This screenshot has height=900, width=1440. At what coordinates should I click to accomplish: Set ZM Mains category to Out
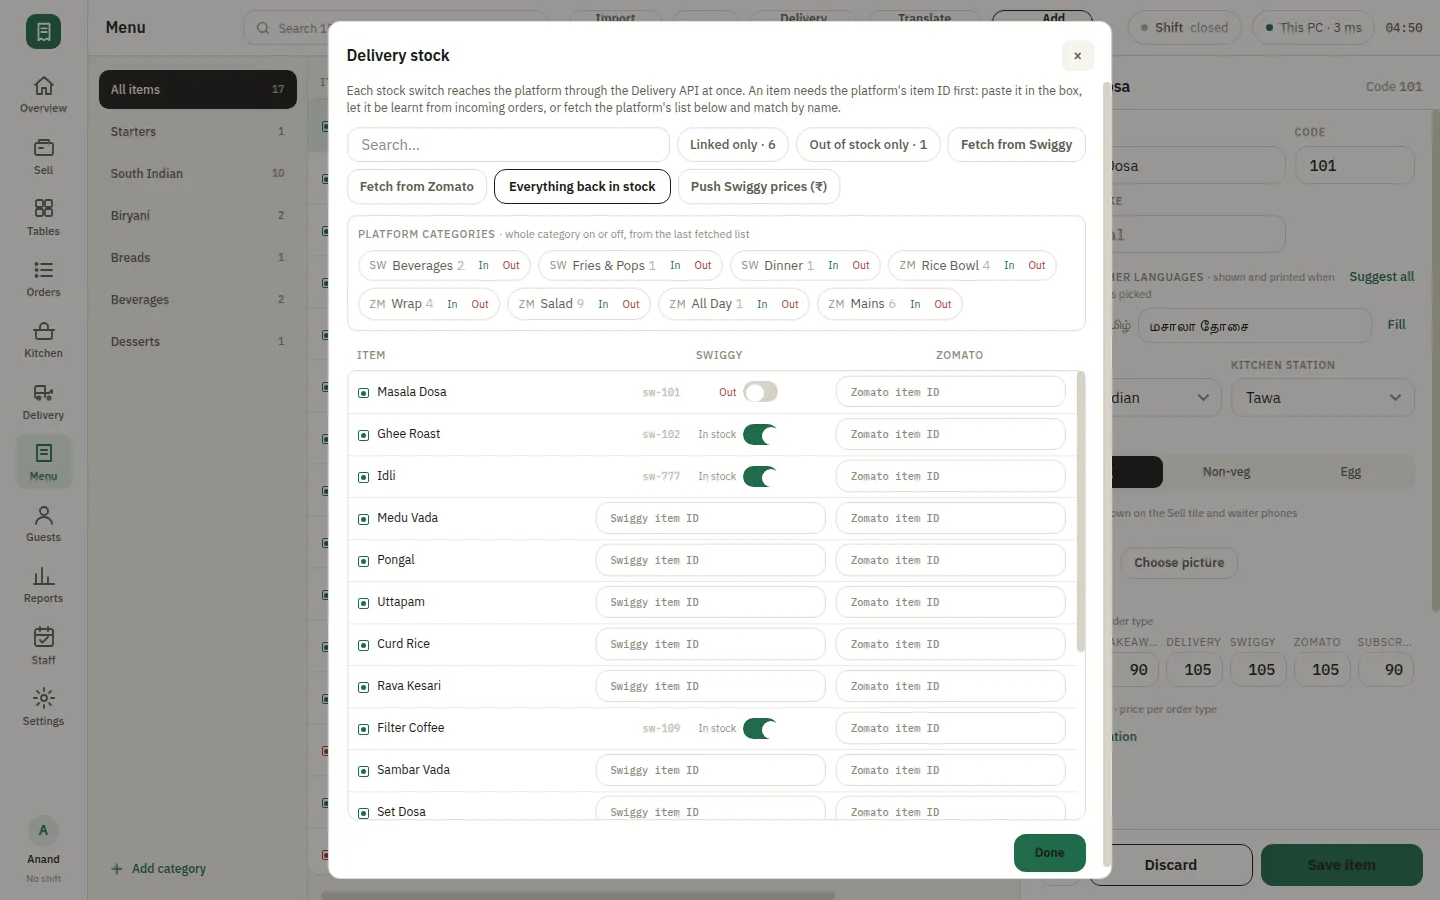click(943, 304)
